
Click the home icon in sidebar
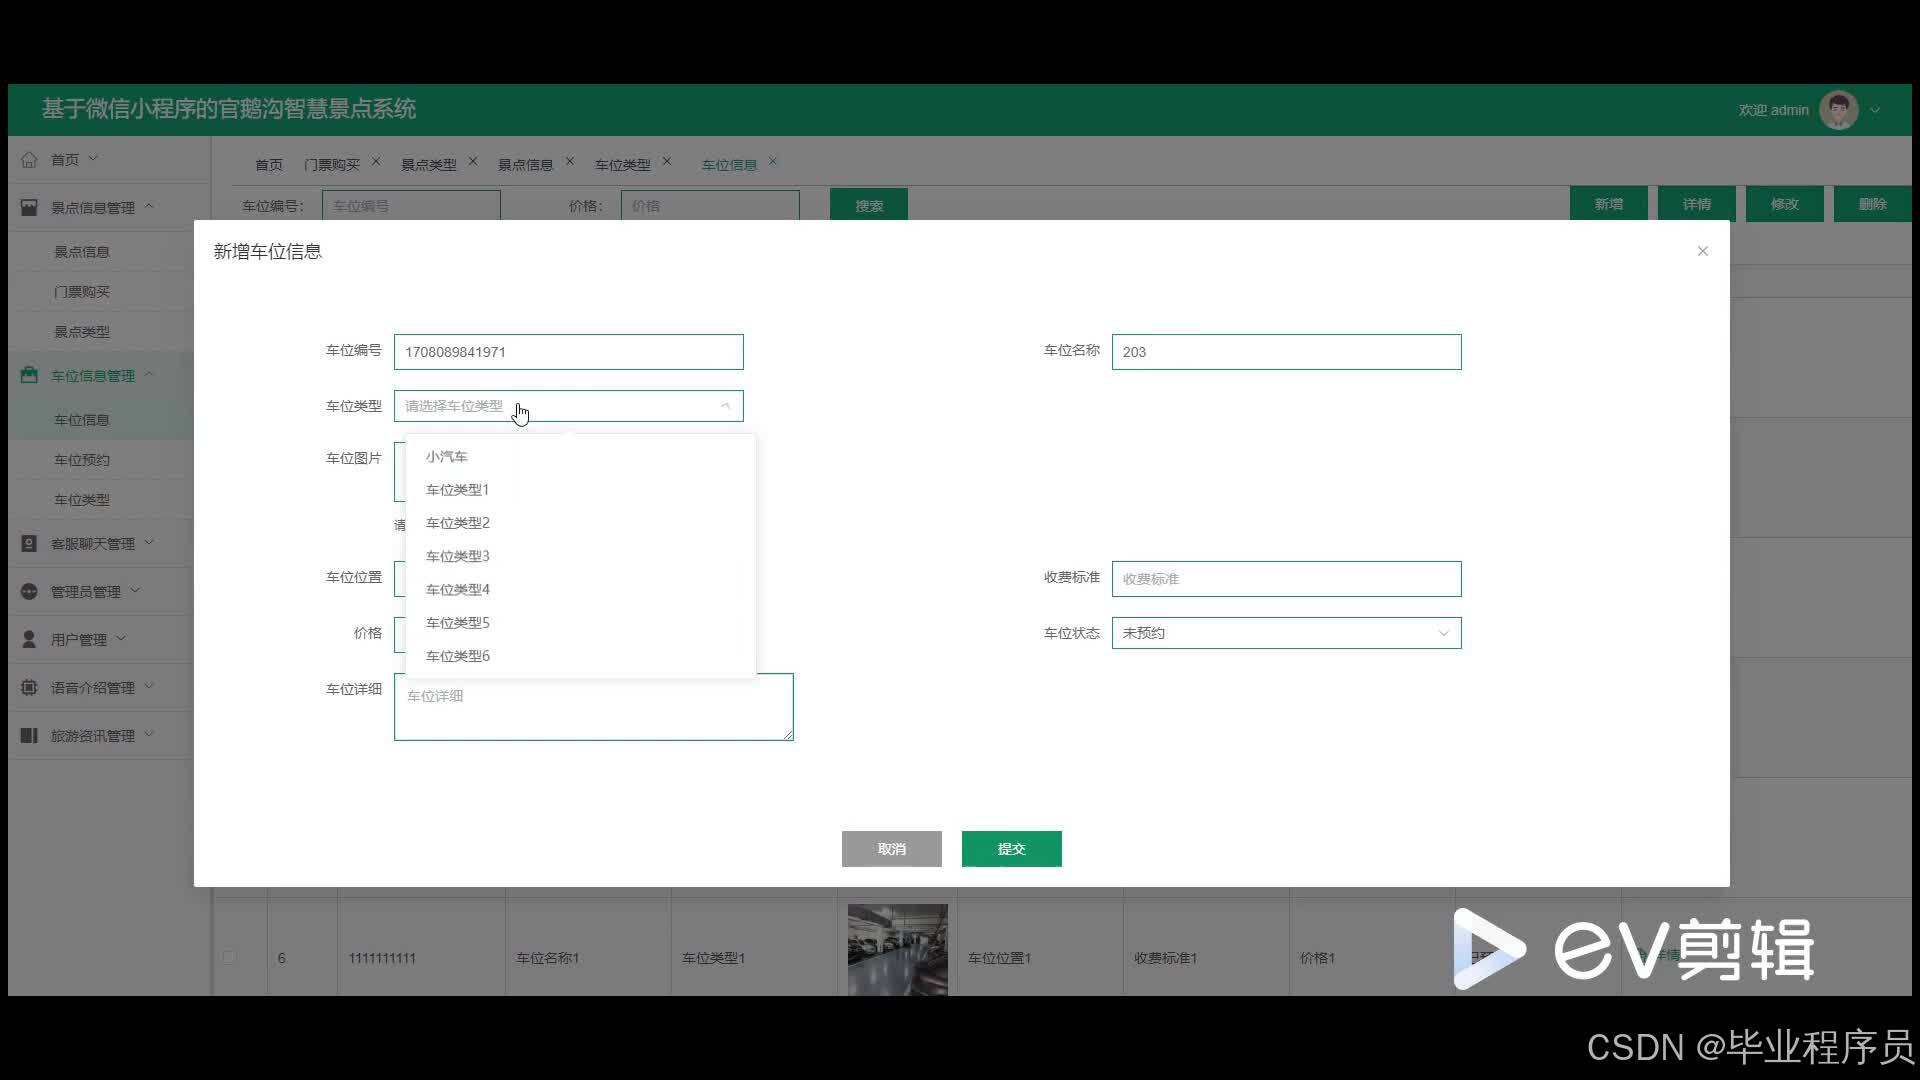pos(29,160)
